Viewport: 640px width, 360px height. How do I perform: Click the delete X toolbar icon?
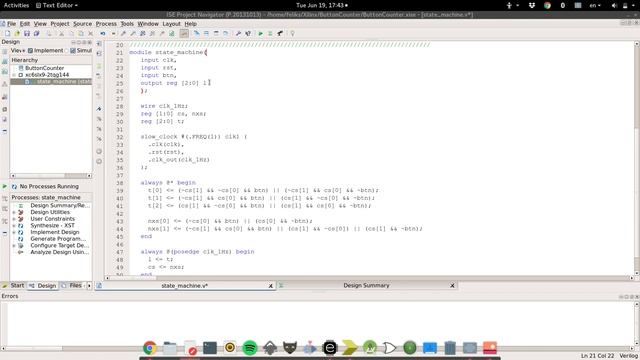(91, 33)
